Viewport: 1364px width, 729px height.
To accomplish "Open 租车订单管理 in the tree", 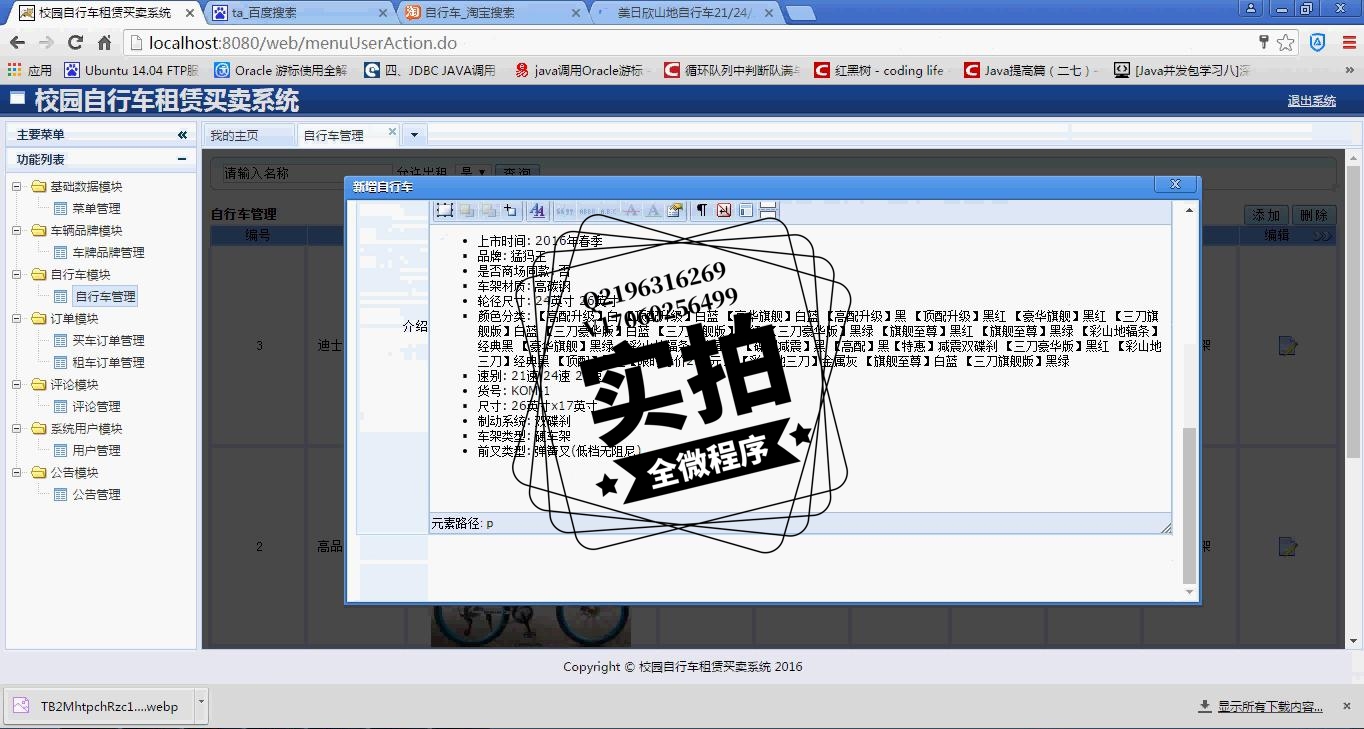I will coord(108,363).
